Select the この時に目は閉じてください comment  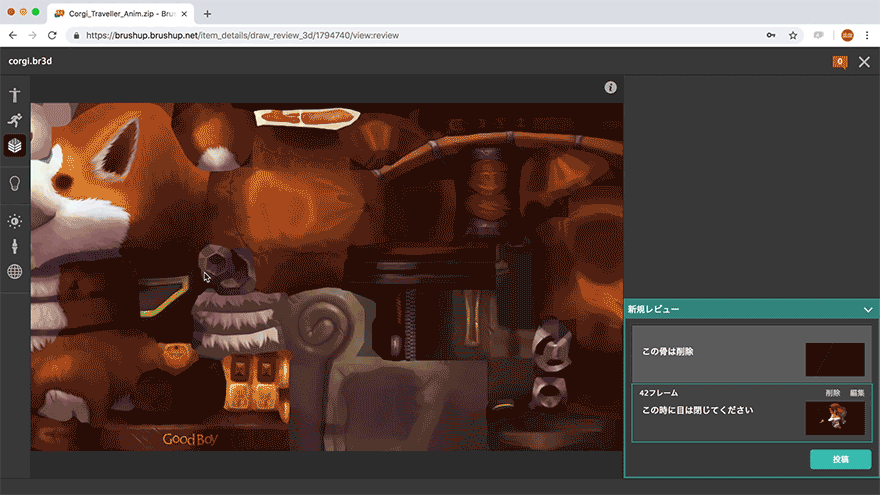698,410
